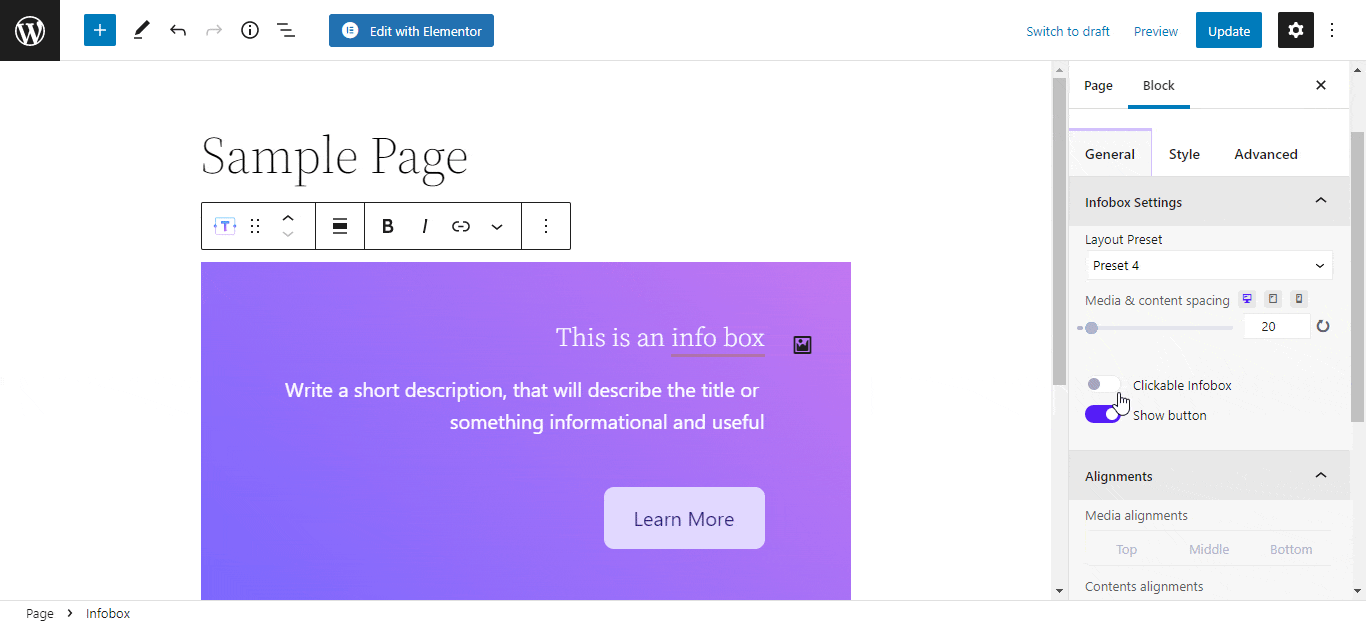Image resolution: width=1366 pixels, height=625 pixels.
Task: Click the spacing reset icon
Action: click(x=1323, y=326)
